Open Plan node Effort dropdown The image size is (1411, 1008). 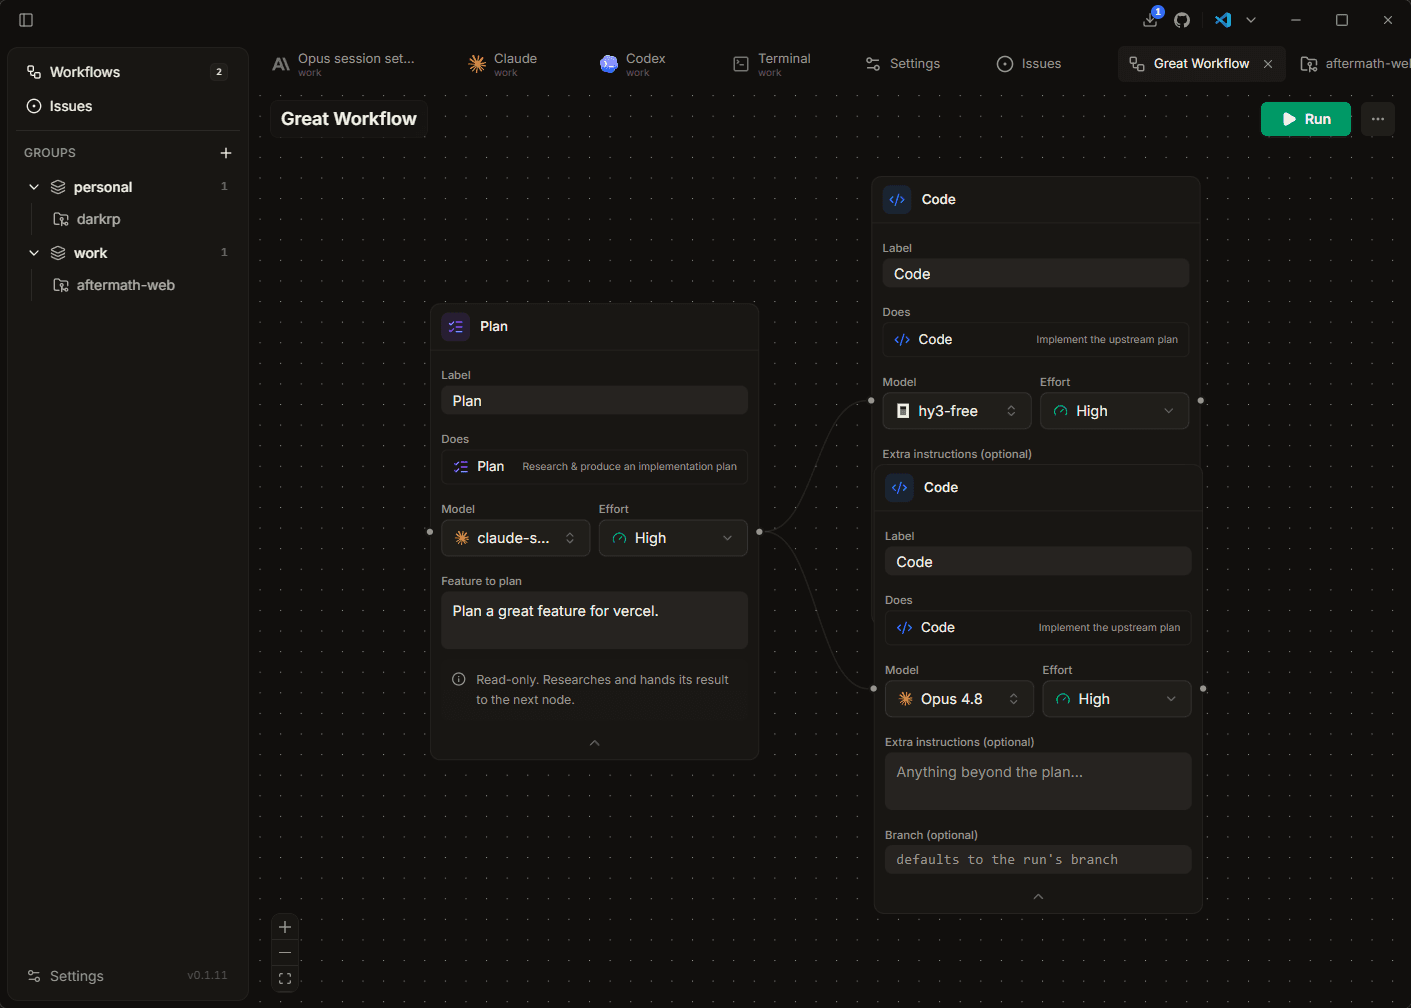(673, 538)
